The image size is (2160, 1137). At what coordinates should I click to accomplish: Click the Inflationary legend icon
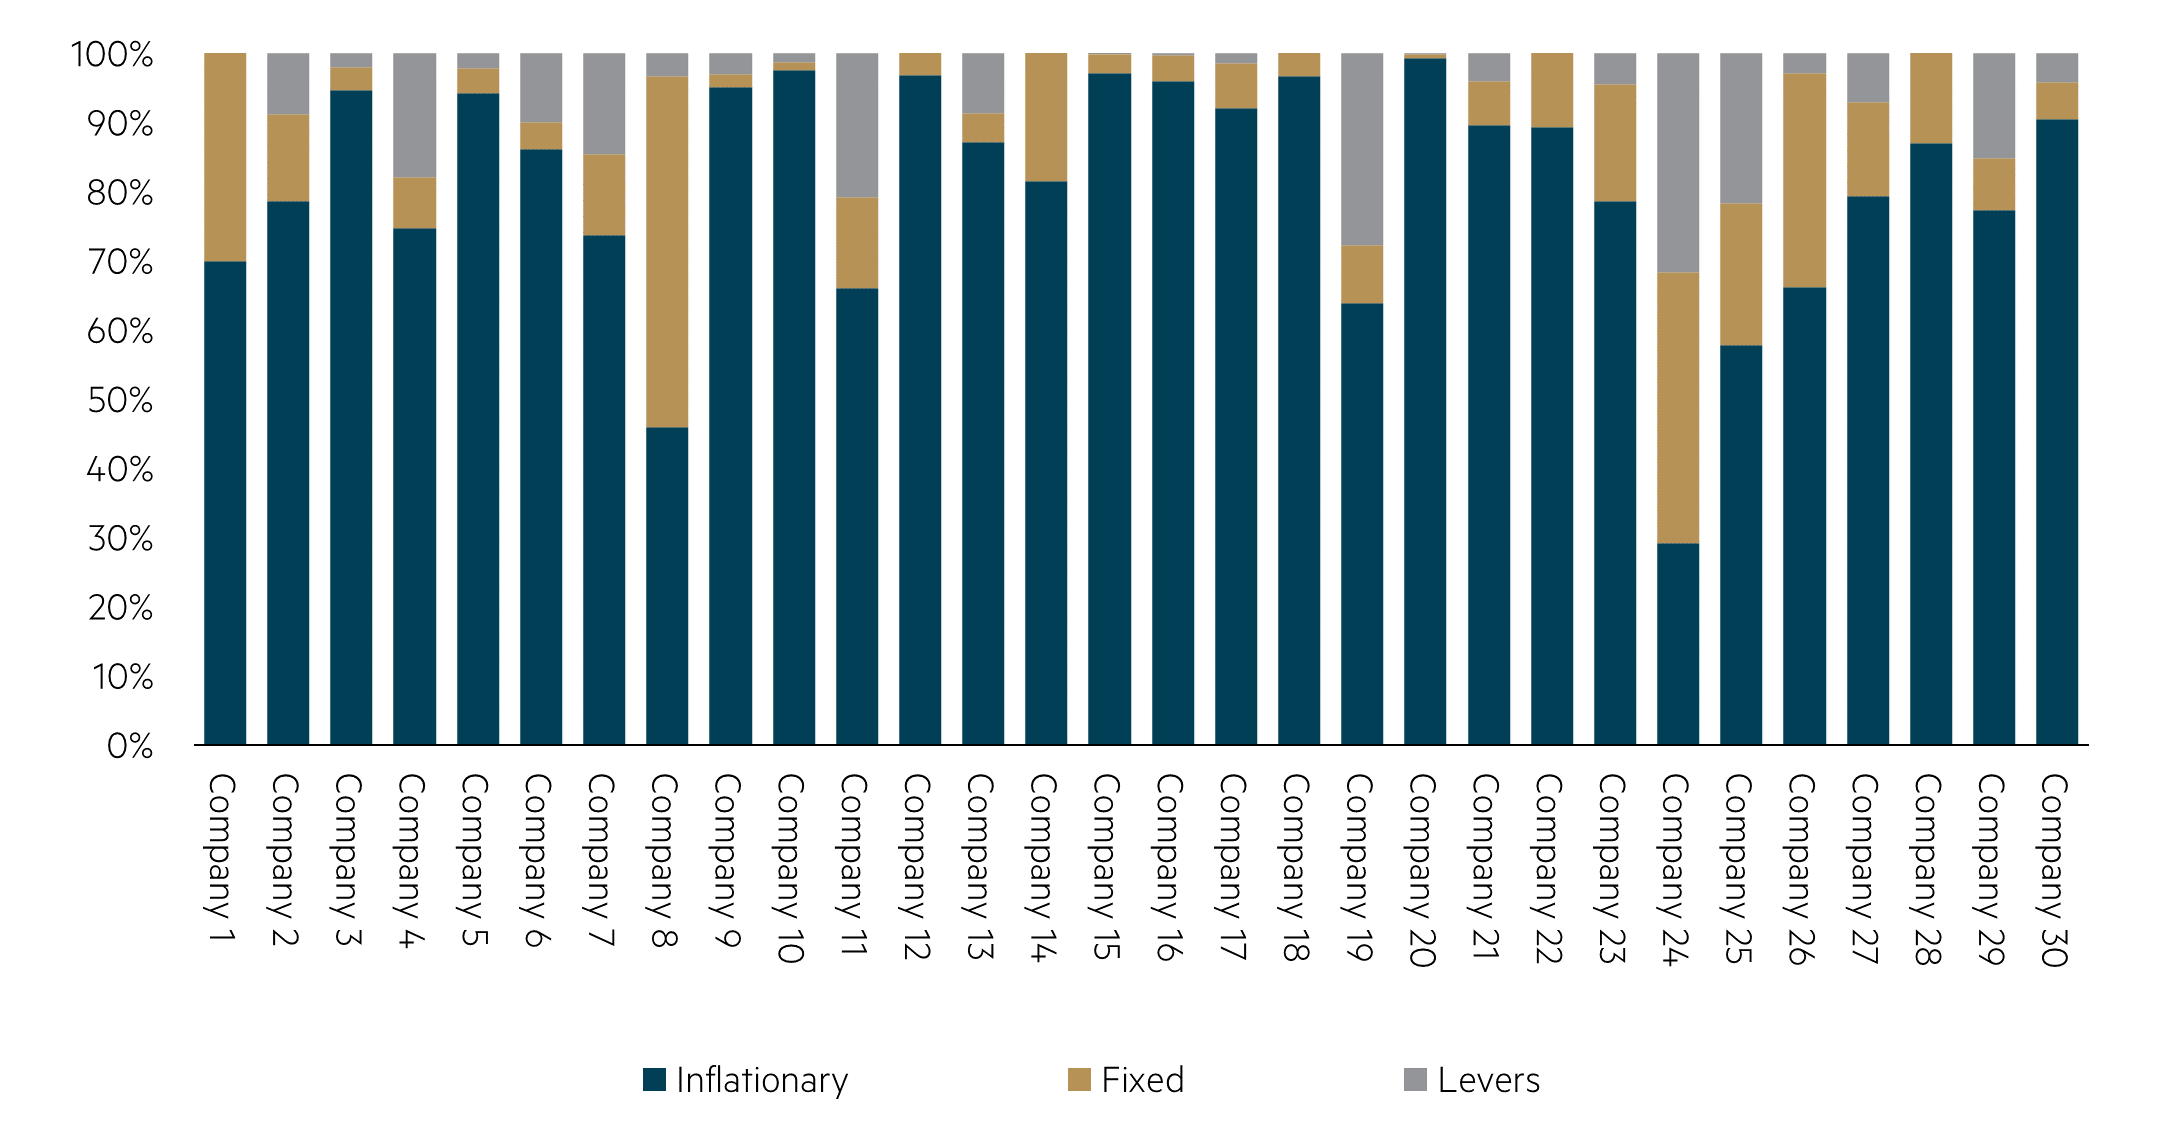[657, 1077]
